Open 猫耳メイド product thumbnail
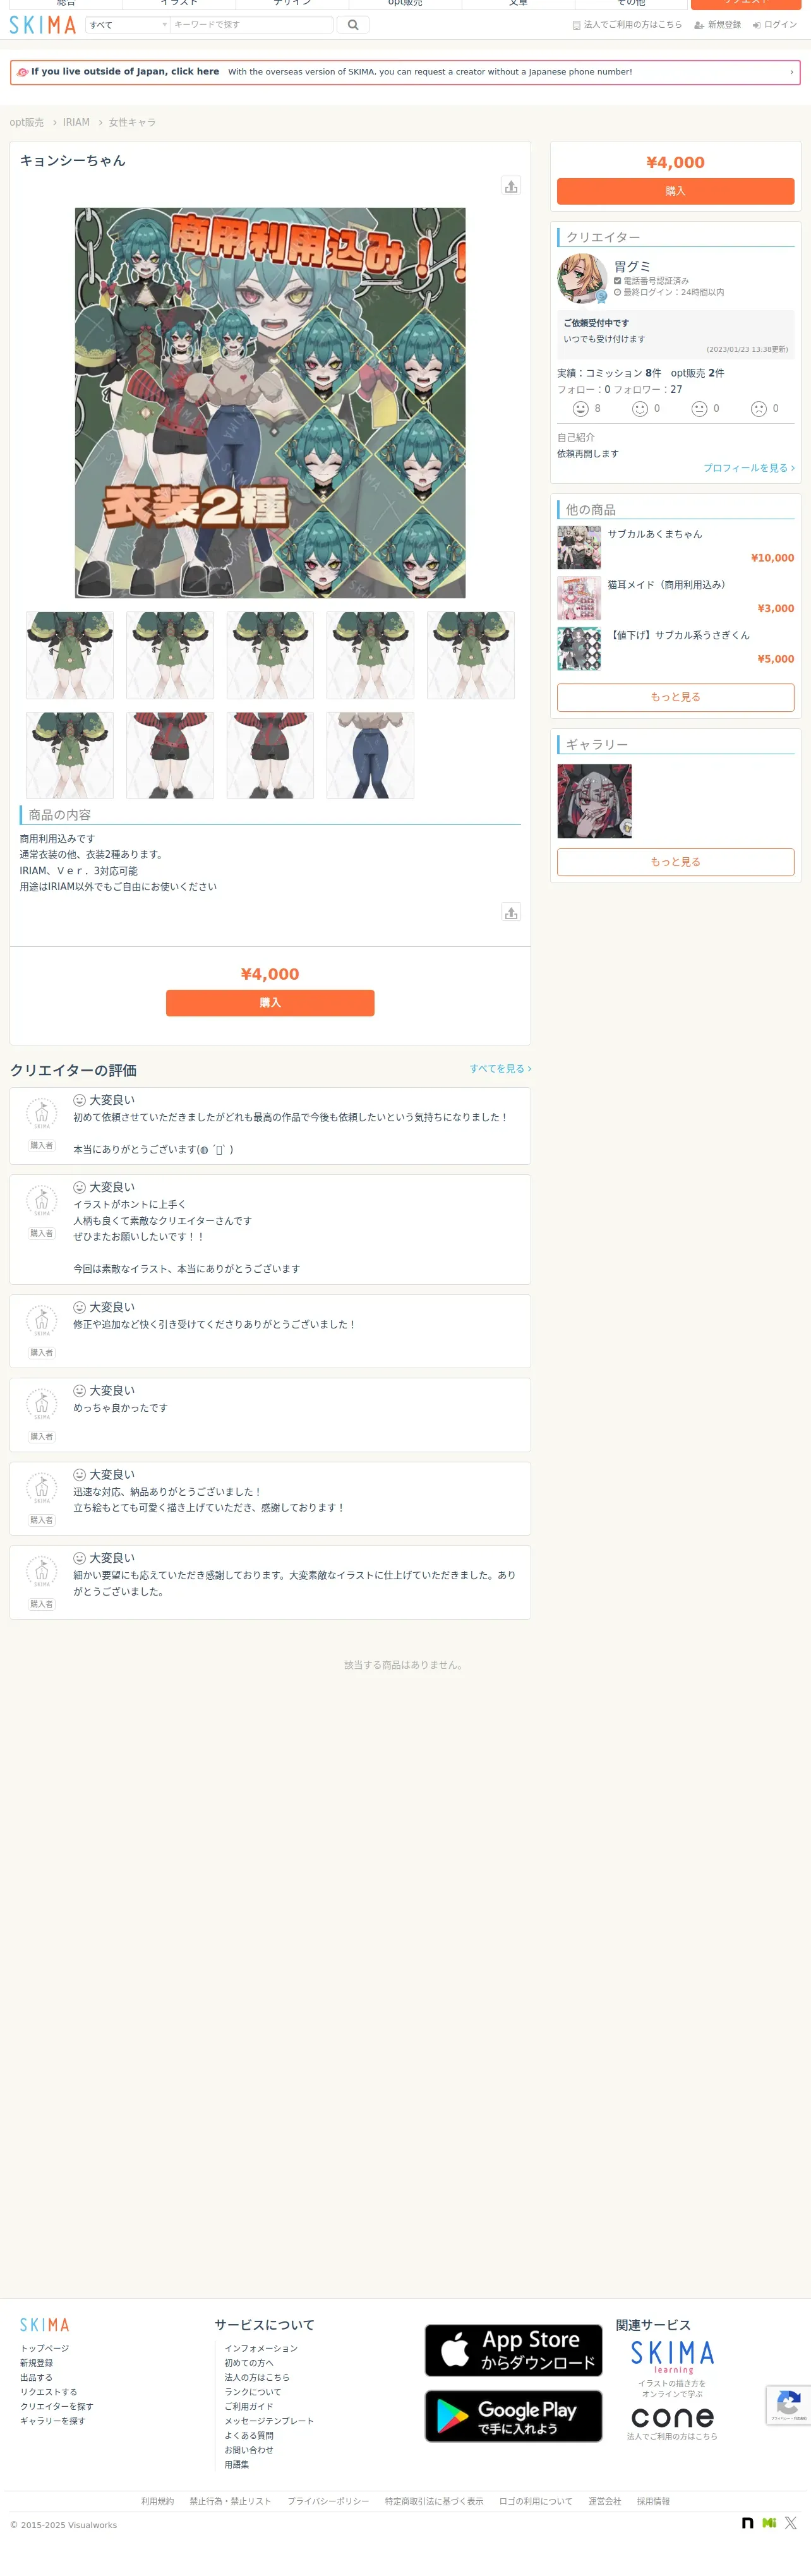811x2576 pixels. point(579,598)
